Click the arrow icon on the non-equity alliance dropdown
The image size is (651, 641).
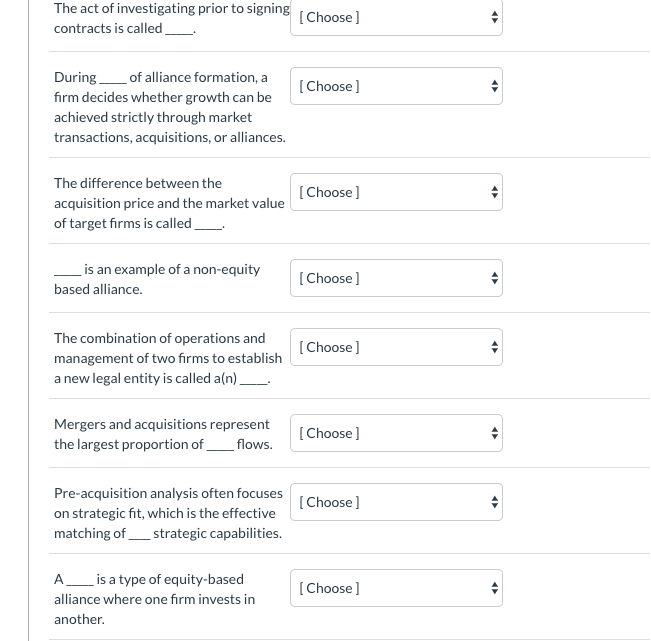492,278
